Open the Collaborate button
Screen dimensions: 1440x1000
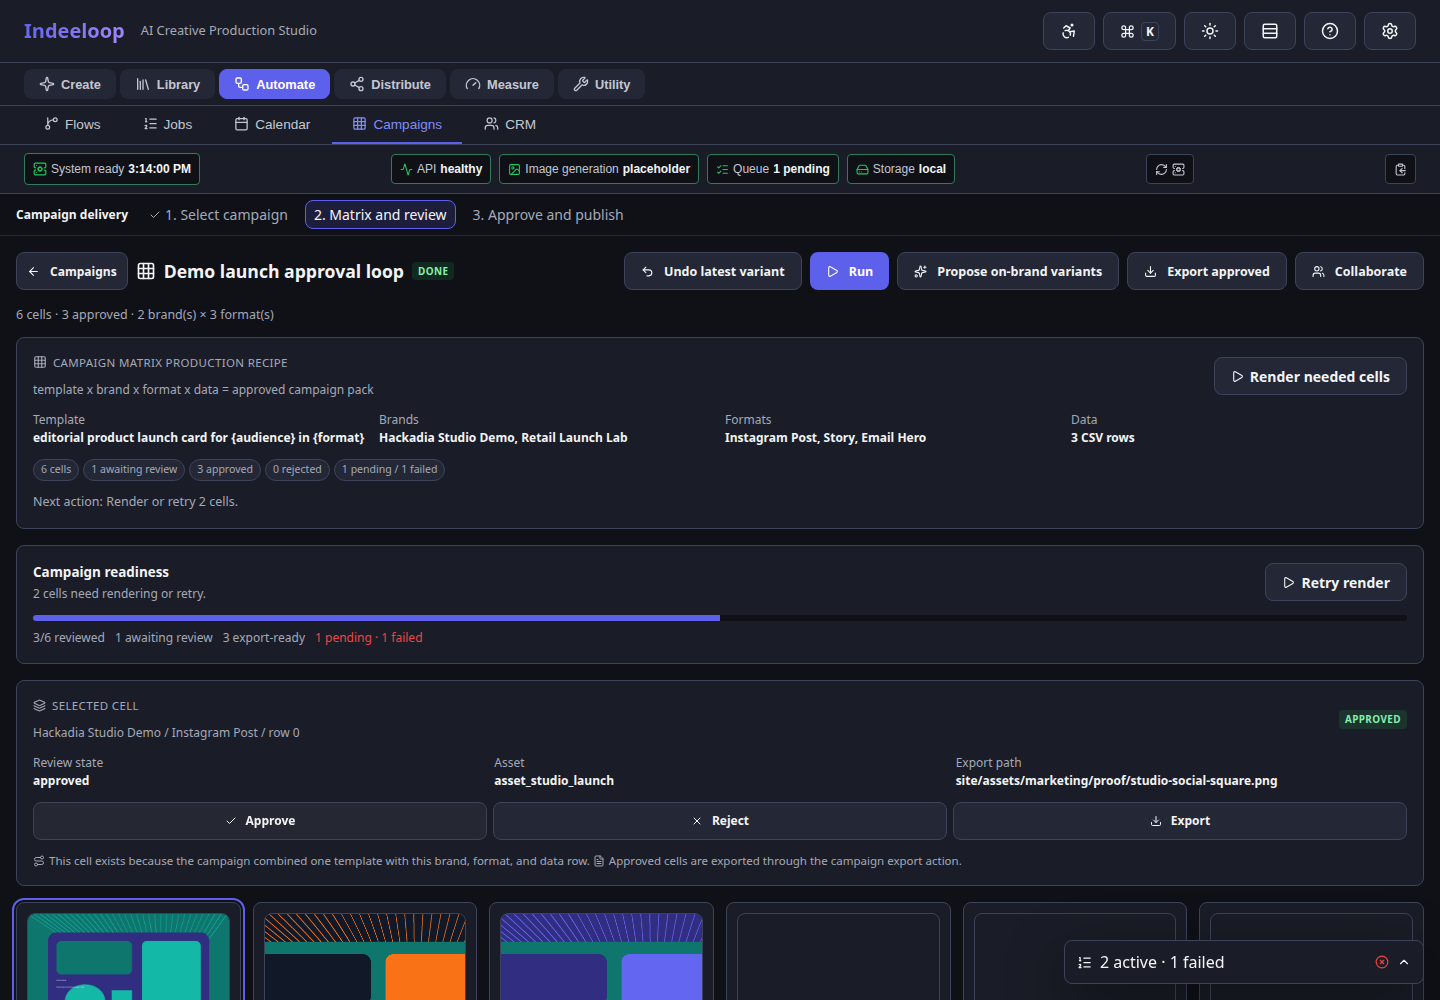point(1359,271)
